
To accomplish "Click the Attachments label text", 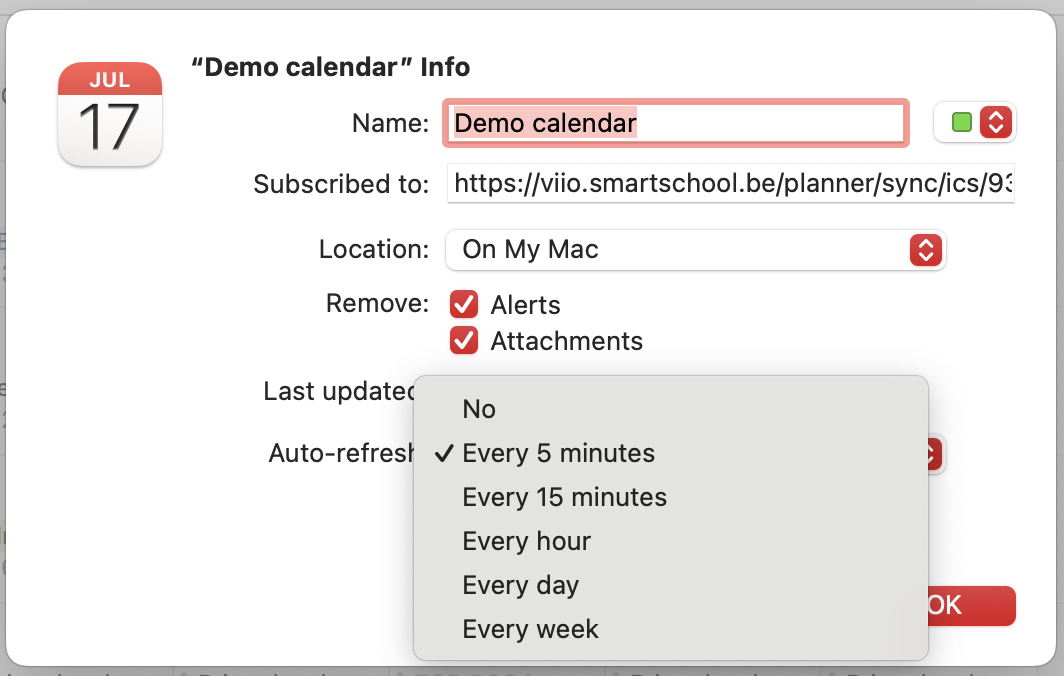I will point(567,341).
